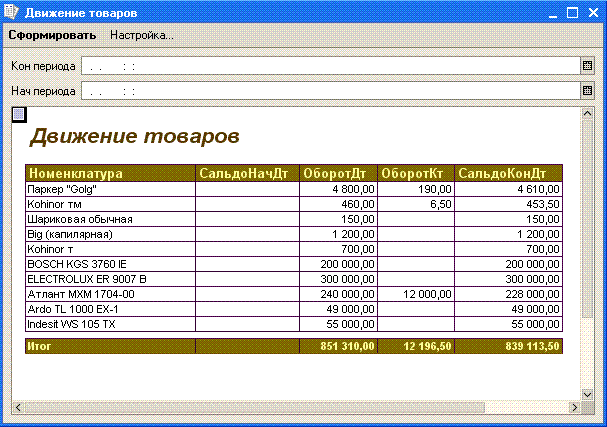Click the vertical scrollbar thumb
Screen dimensions: 607x427
tap(587, 220)
